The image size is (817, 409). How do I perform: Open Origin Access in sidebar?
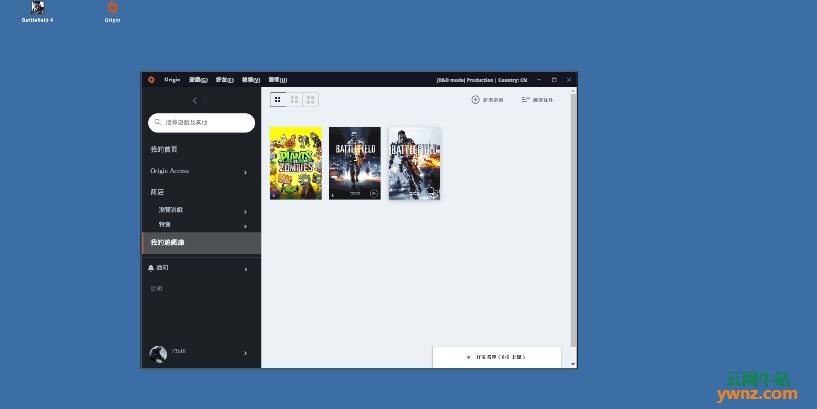point(169,171)
